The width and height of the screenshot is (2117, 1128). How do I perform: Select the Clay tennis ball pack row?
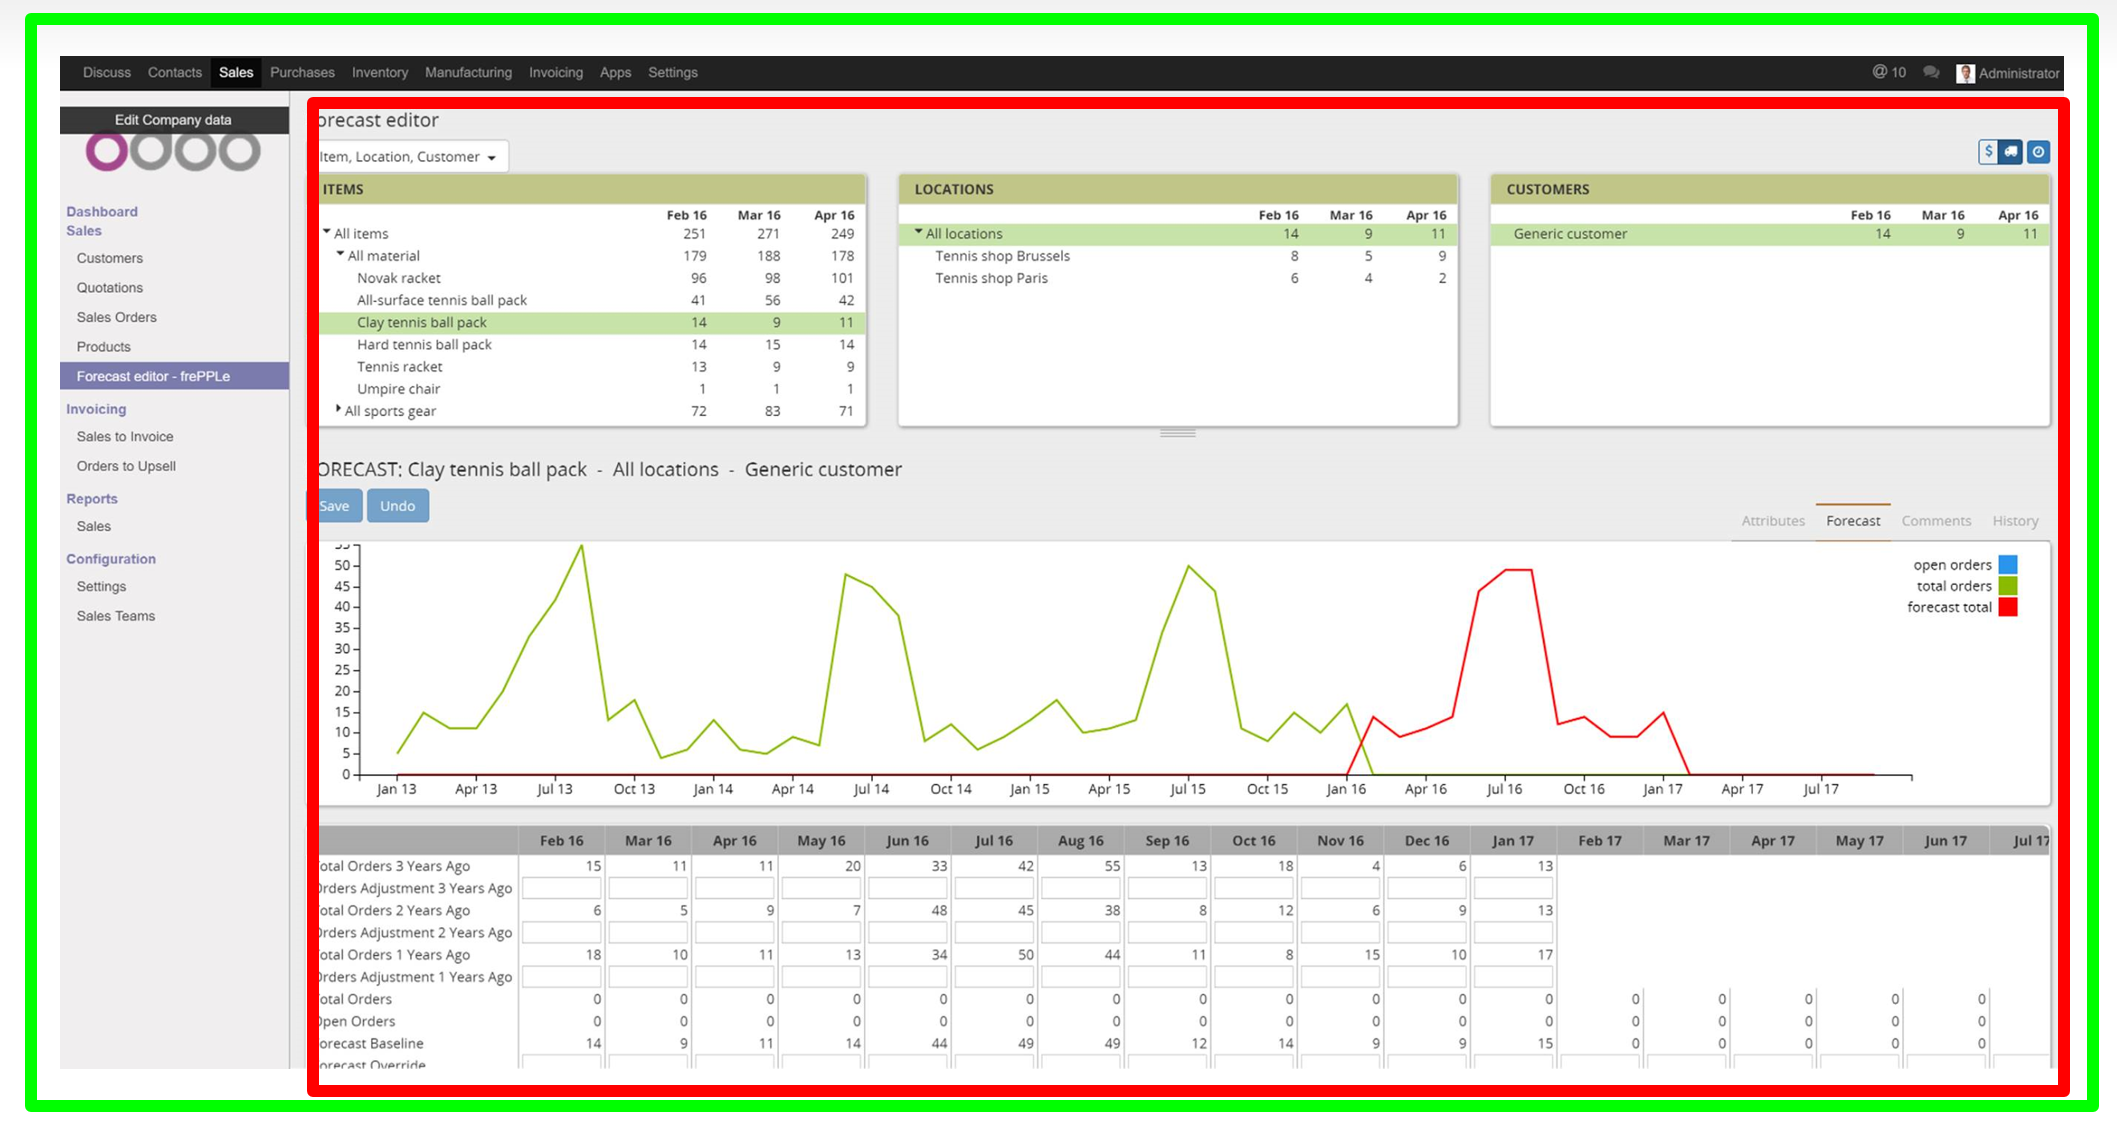(x=422, y=322)
